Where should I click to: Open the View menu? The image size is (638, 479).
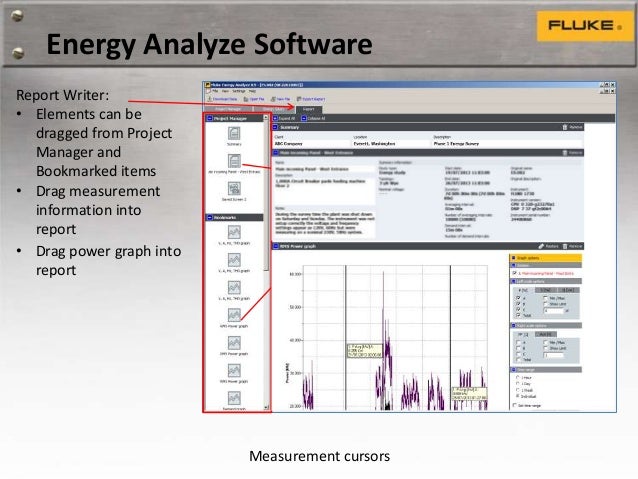coord(225,91)
